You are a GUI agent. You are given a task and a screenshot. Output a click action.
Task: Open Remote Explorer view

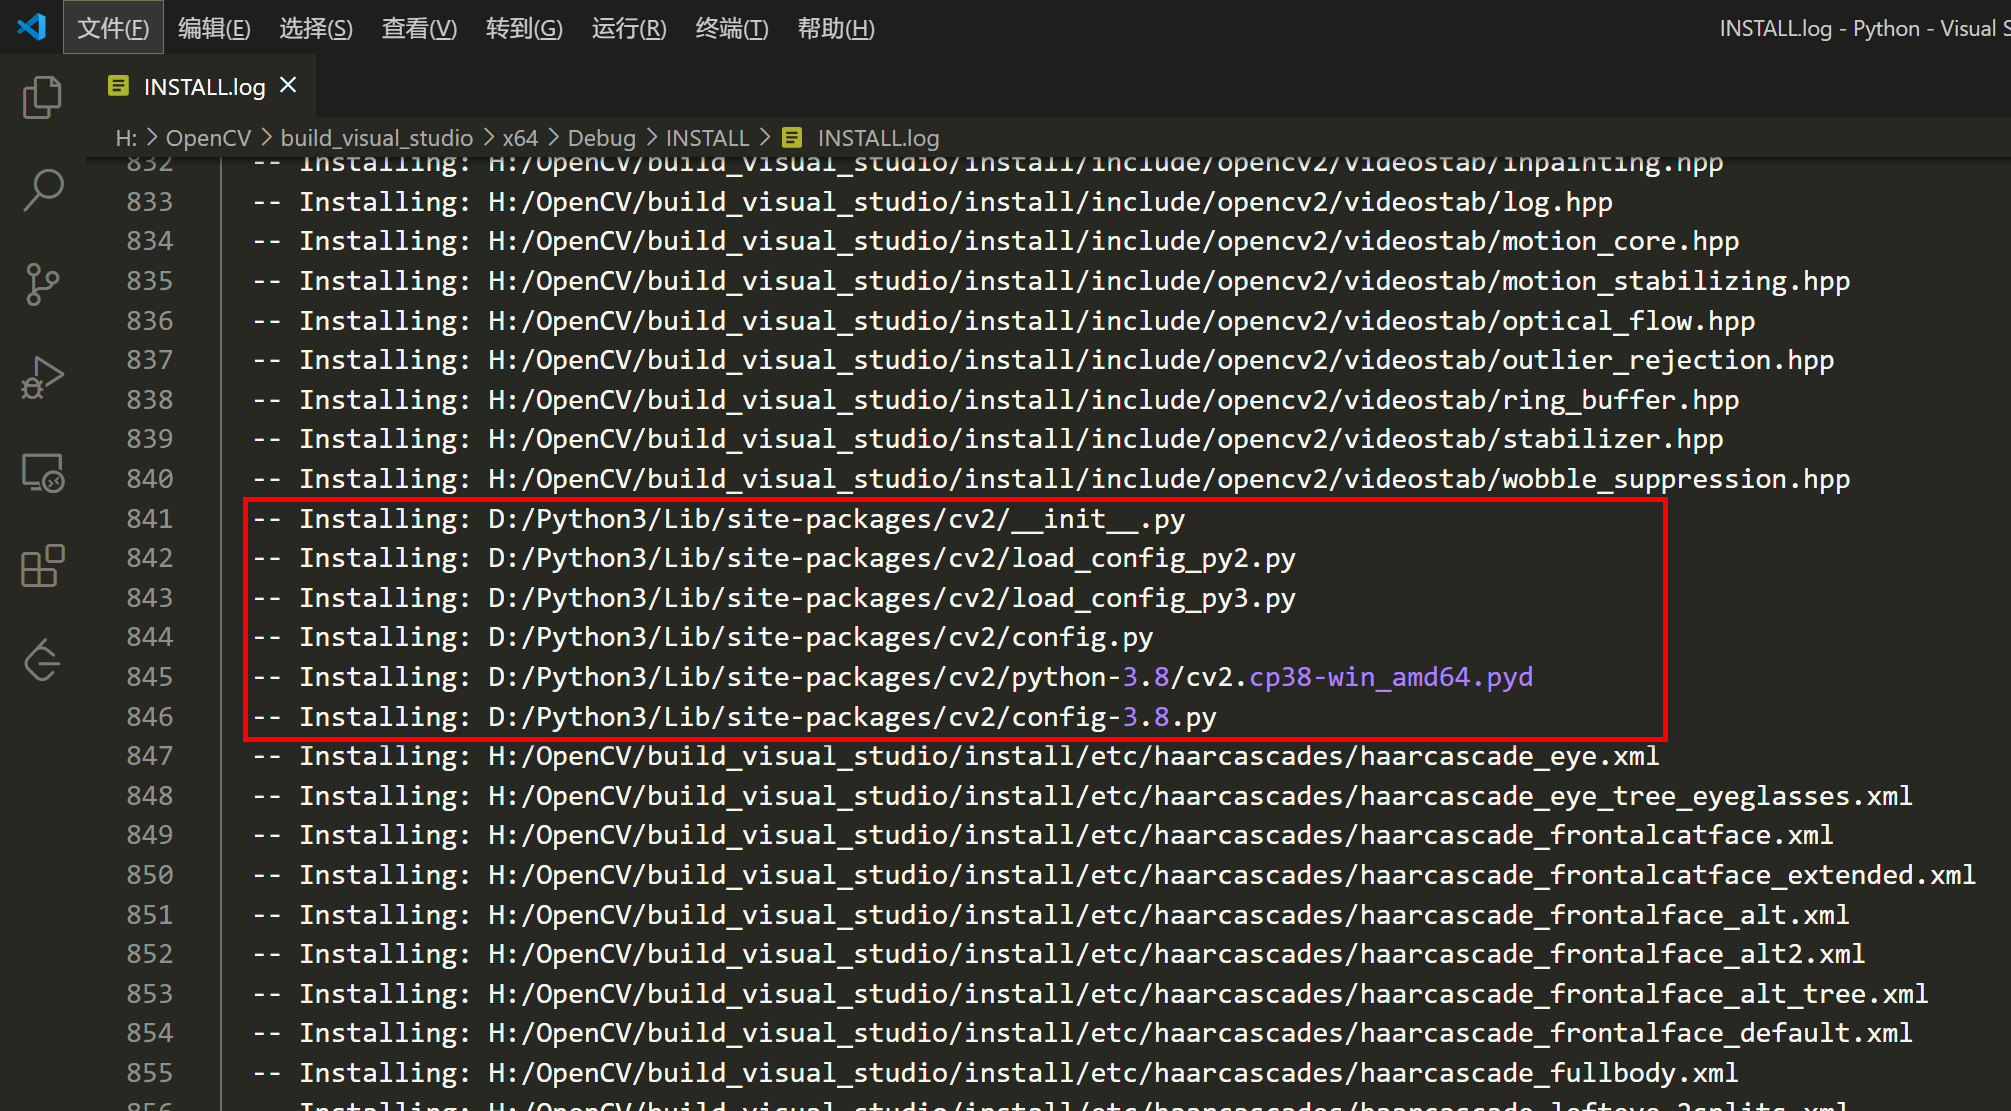42,473
